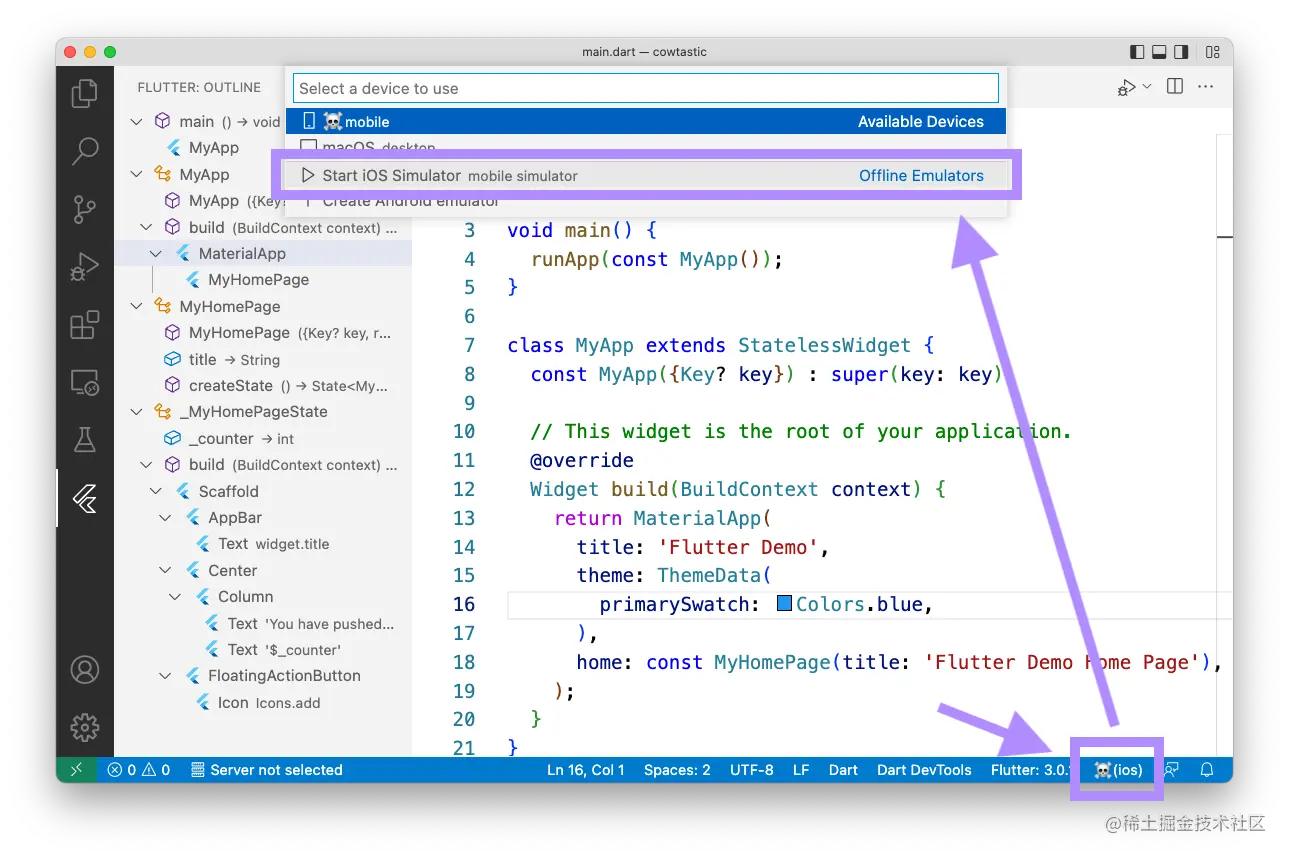Select the MaterialApp row in Flutter outline
The image size is (1289, 857).
(263, 254)
